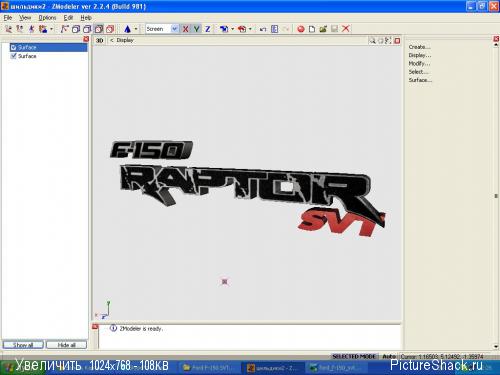Open the Edit menu
This screenshot has width=500, height=375.
pos(68,18)
